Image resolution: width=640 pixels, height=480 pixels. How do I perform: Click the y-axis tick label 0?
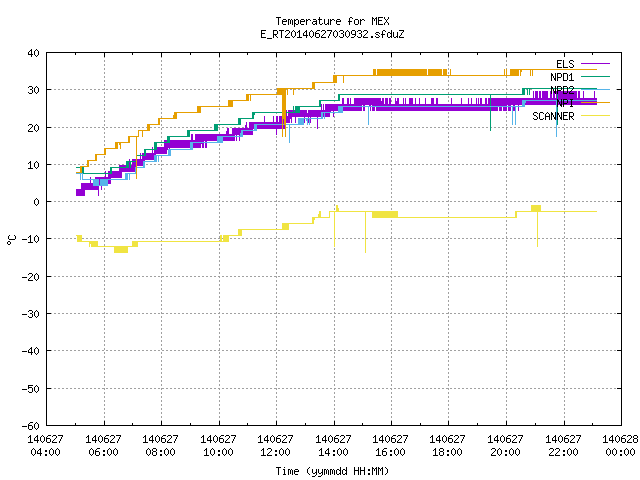(x=37, y=202)
